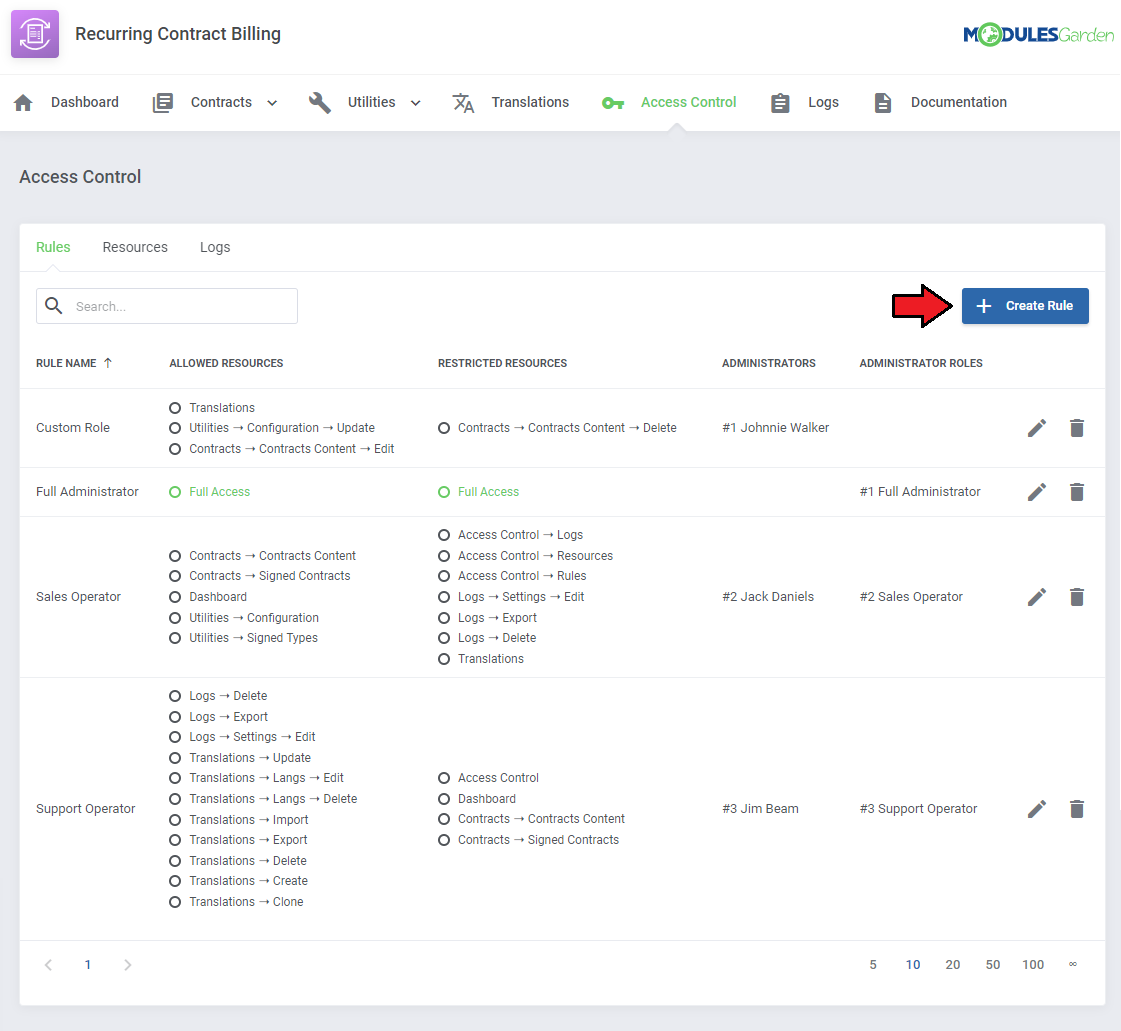Click the #2 Jack Daniels administrator
The width and height of the screenshot is (1121, 1031).
point(768,597)
